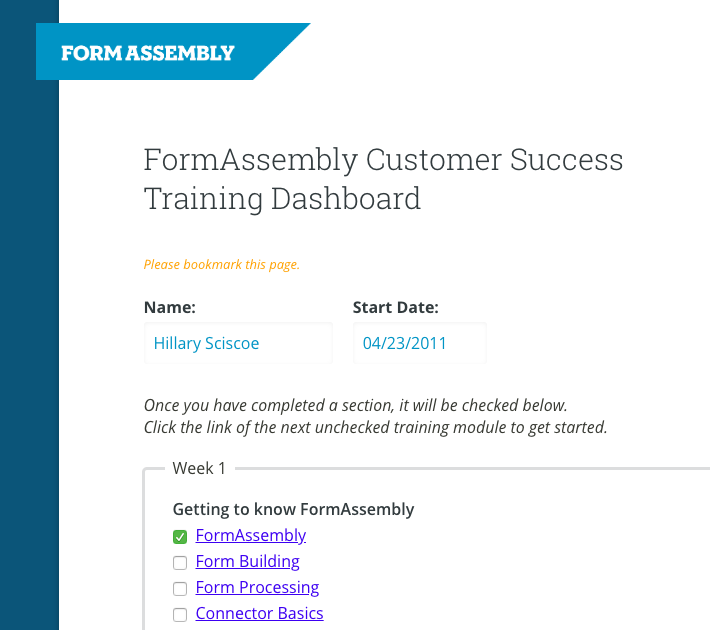Follow the Form Processing link
Screen dimensions: 710x630
pyautogui.click(x=257, y=587)
